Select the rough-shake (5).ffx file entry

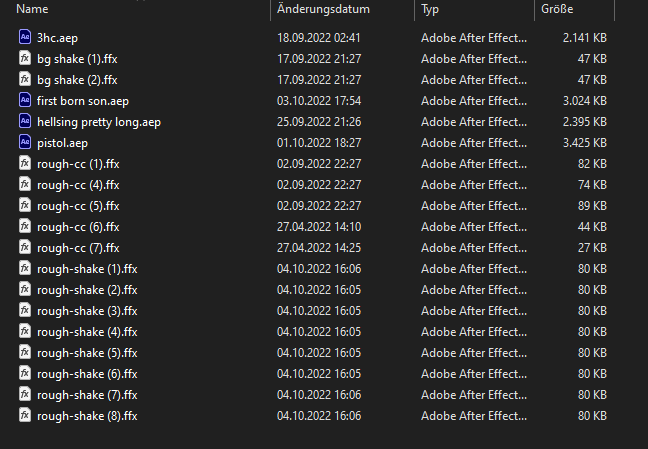87,352
